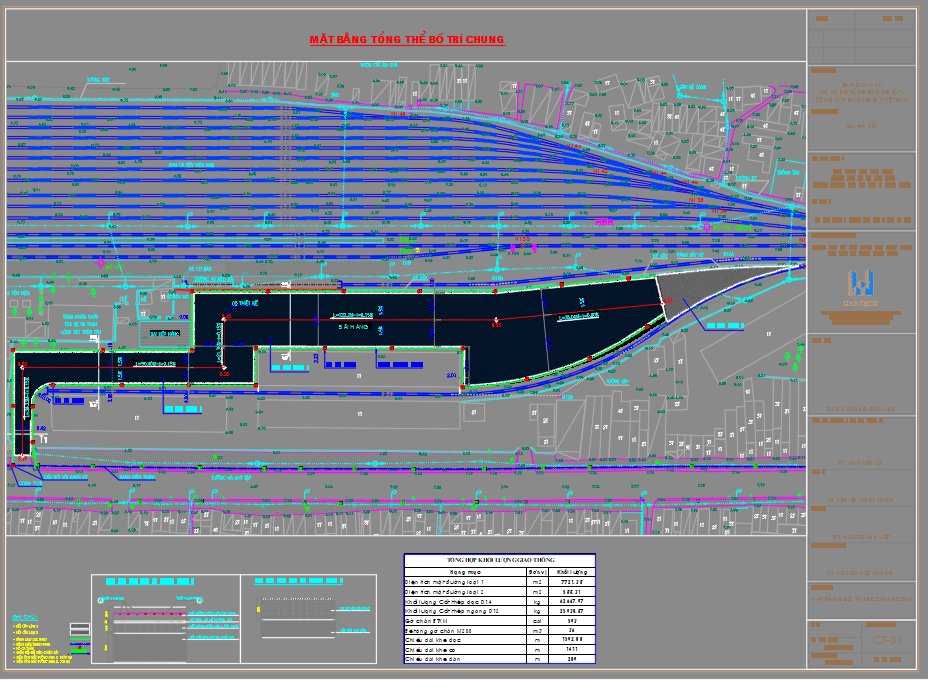Click the Khối lượng column header
Viewport: 928px width, 680px height.
tap(571, 572)
